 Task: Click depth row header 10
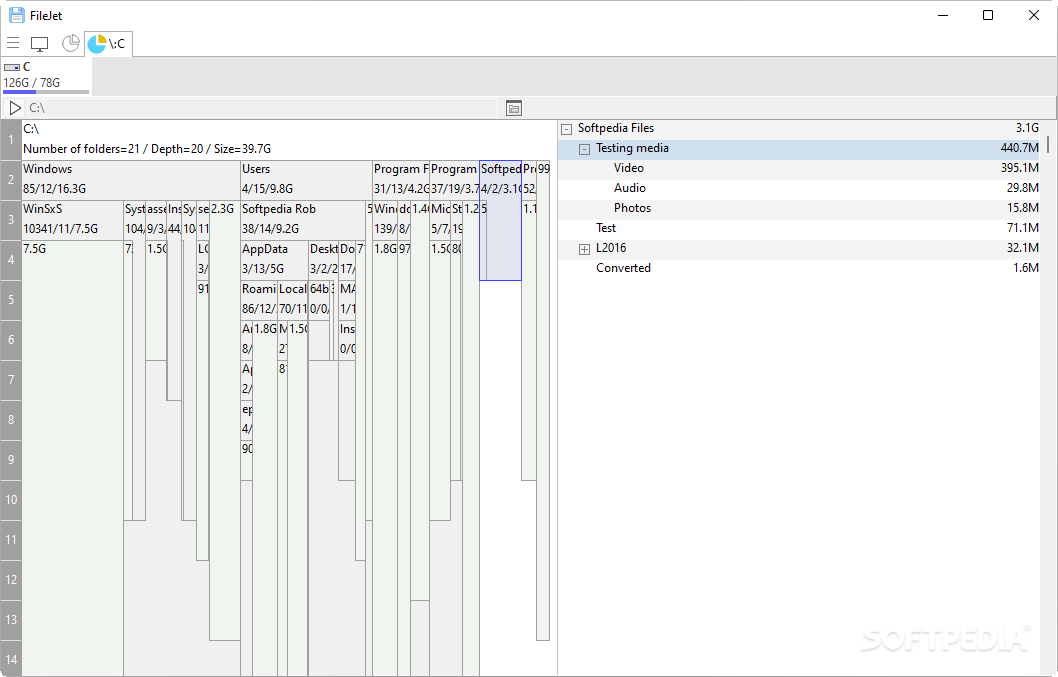[x=11, y=500]
